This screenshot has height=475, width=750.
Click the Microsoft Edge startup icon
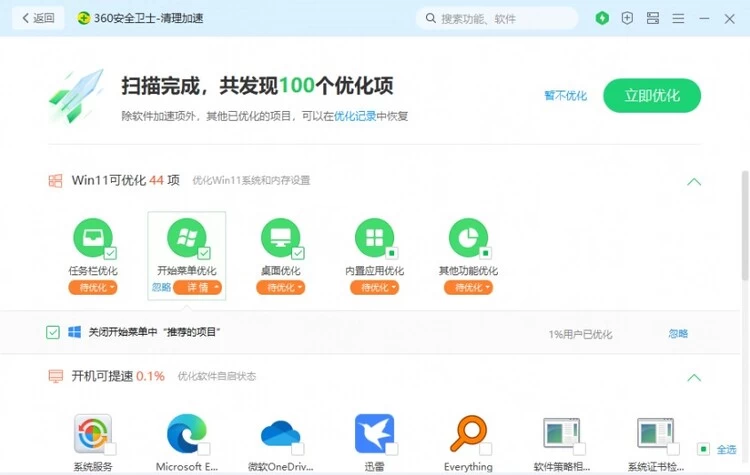[x=186, y=433]
